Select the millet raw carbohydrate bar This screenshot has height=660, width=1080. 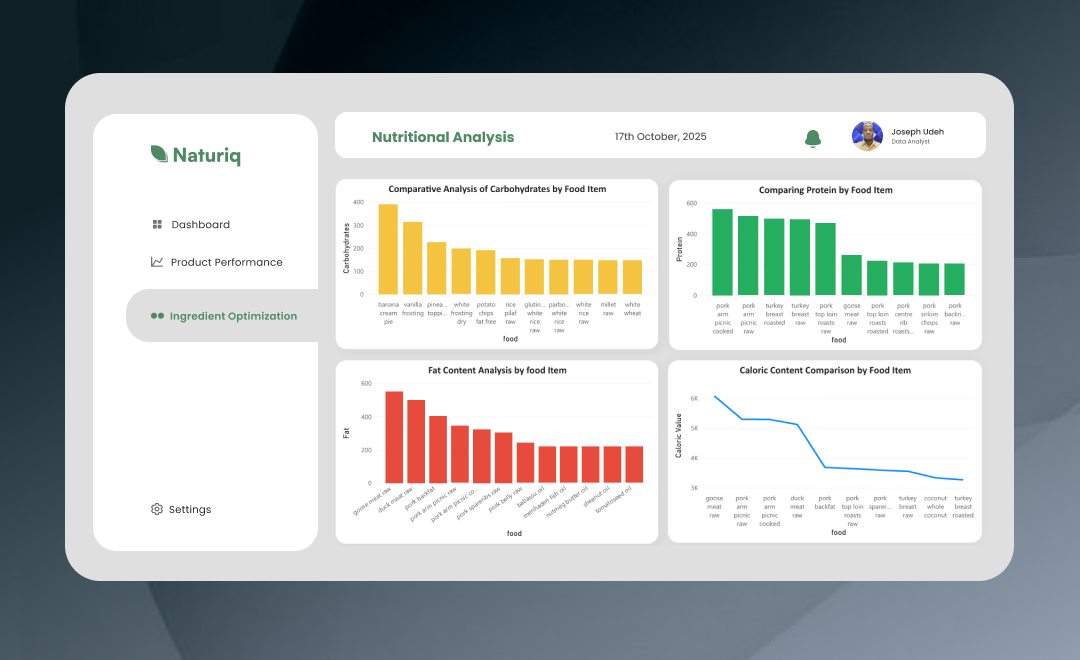(608, 277)
